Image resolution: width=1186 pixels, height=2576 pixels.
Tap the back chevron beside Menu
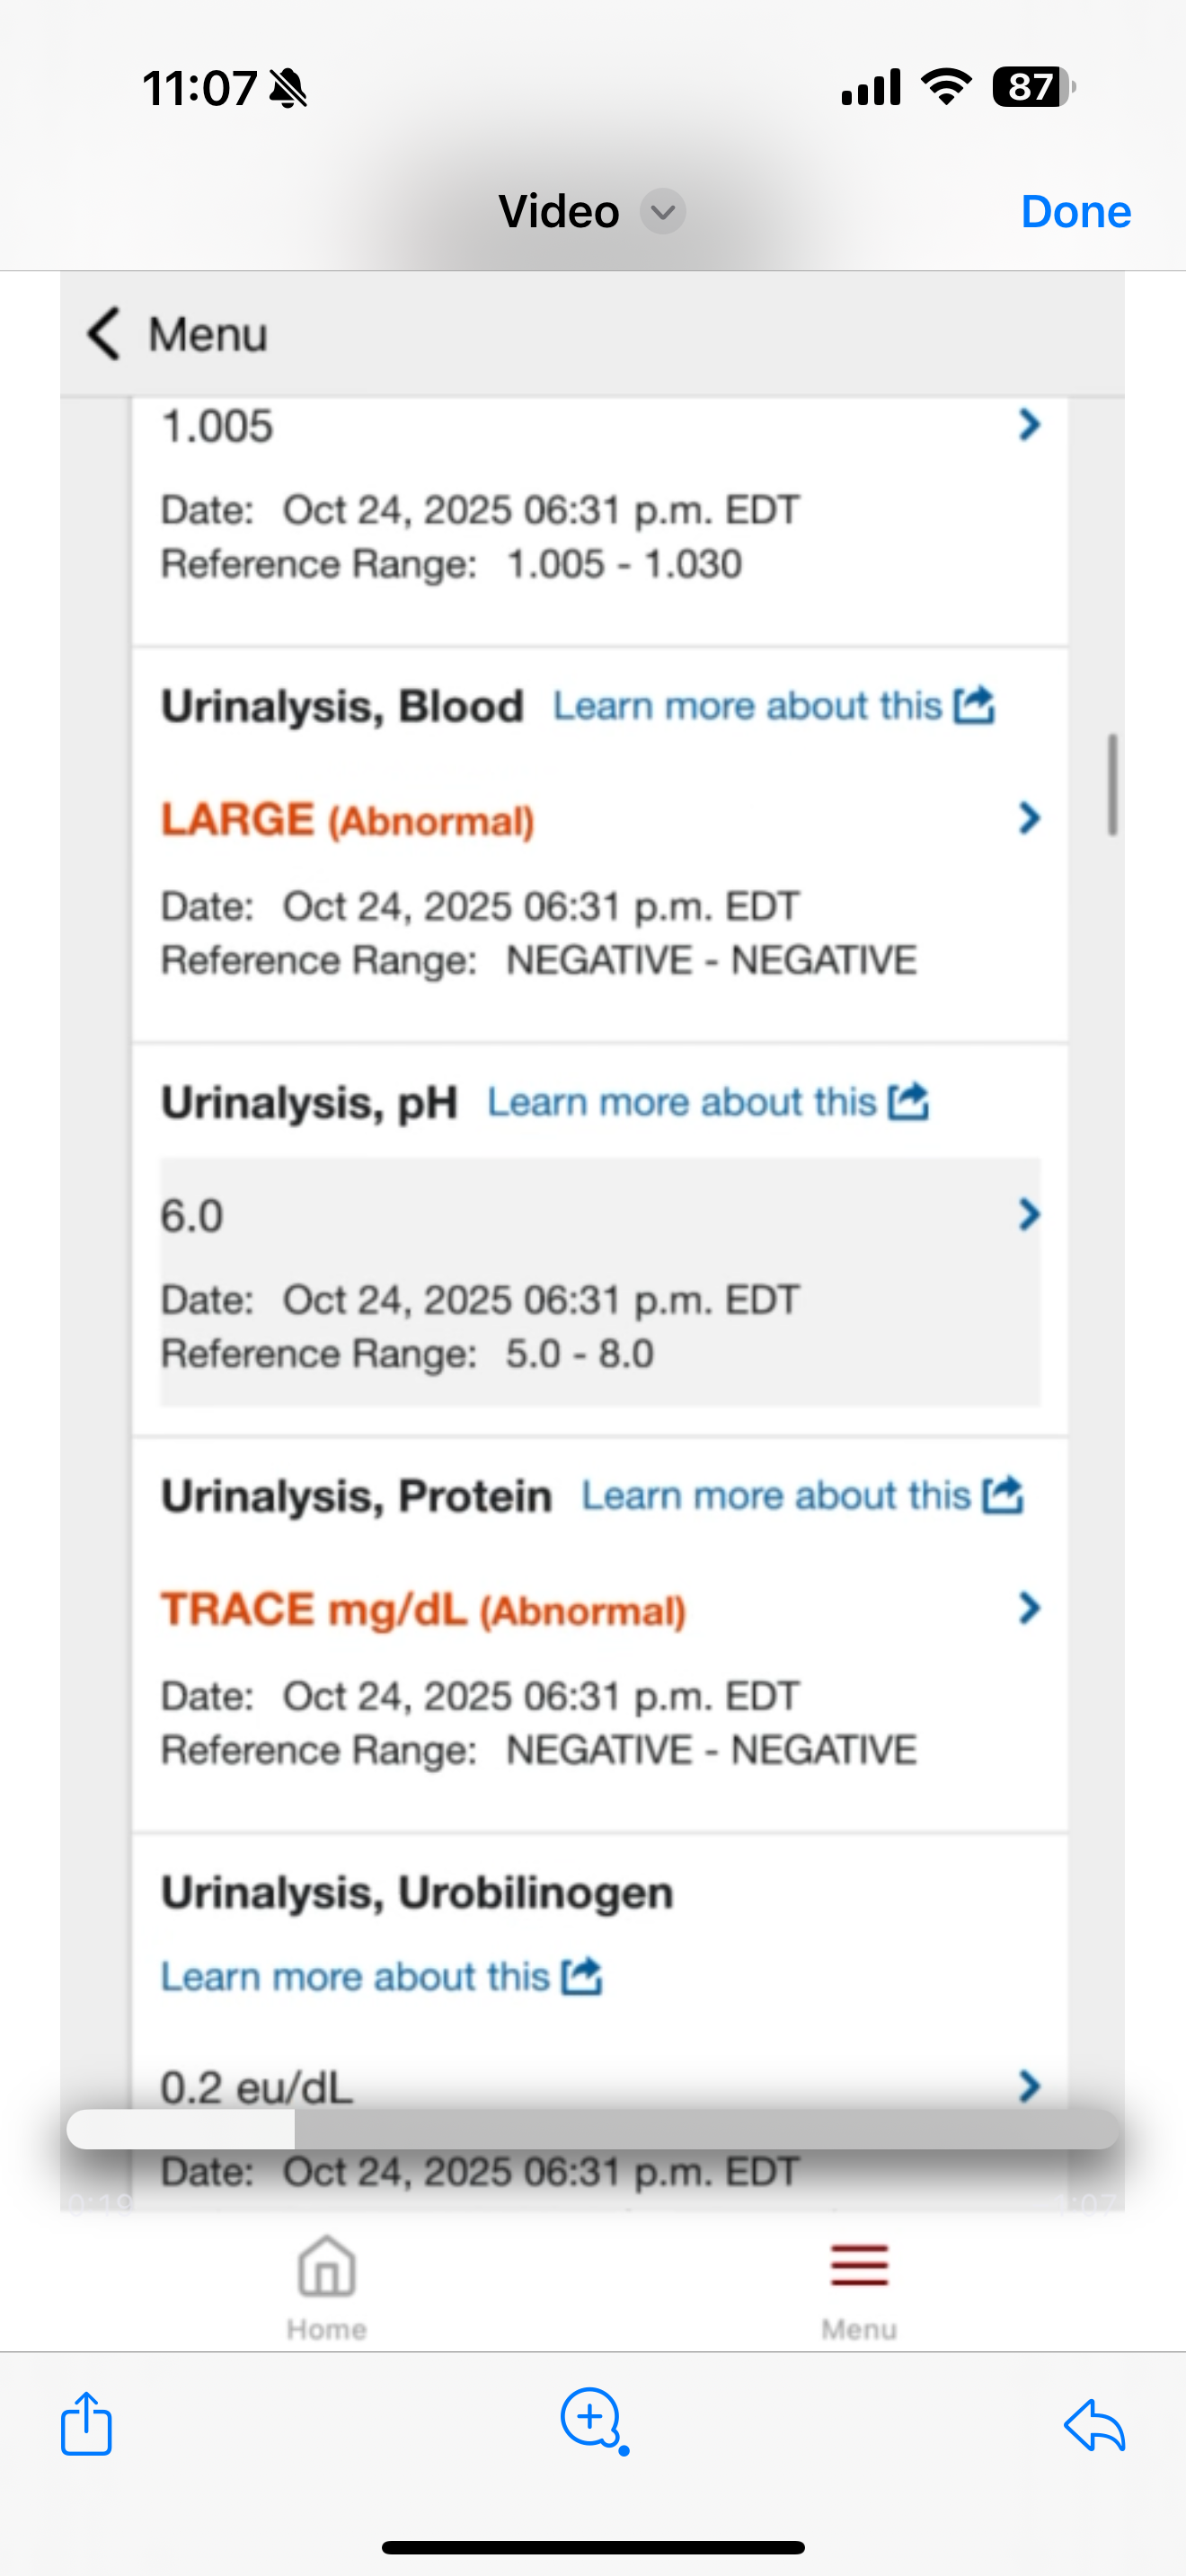pyautogui.click(x=104, y=333)
